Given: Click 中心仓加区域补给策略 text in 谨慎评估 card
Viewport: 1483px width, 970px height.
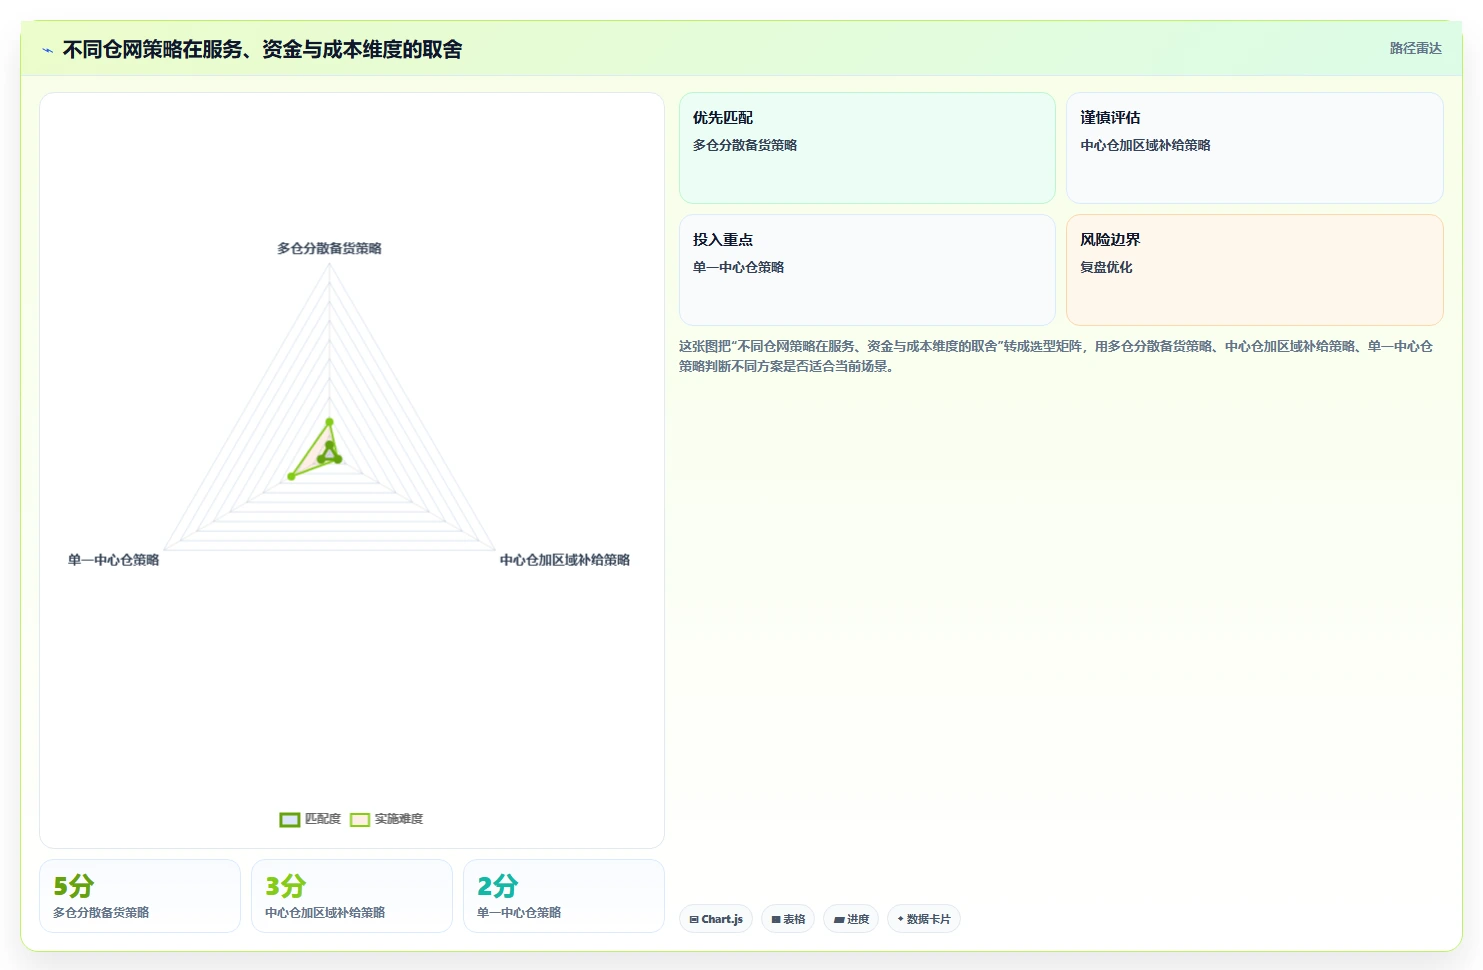Looking at the screenshot, I should (1145, 145).
